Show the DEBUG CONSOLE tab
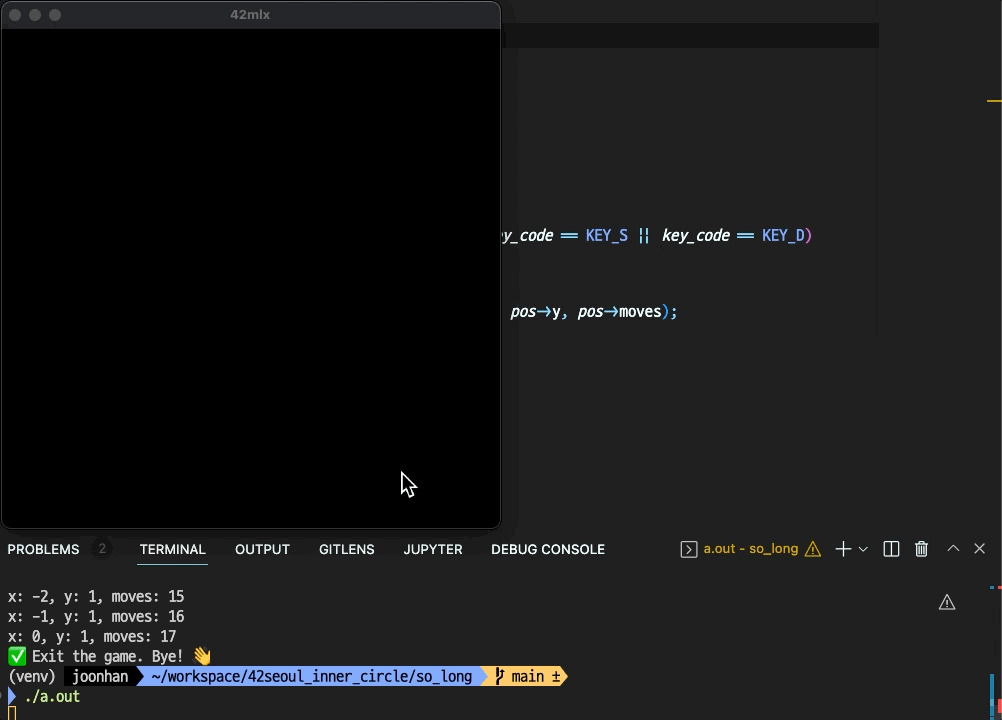 (x=547, y=549)
